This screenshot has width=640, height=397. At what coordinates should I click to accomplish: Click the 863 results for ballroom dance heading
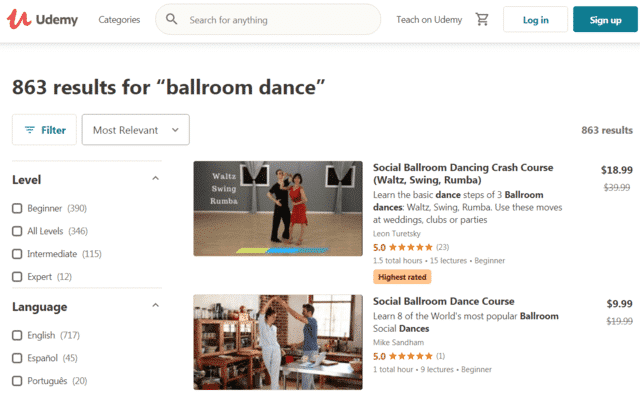(x=169, y=87)
